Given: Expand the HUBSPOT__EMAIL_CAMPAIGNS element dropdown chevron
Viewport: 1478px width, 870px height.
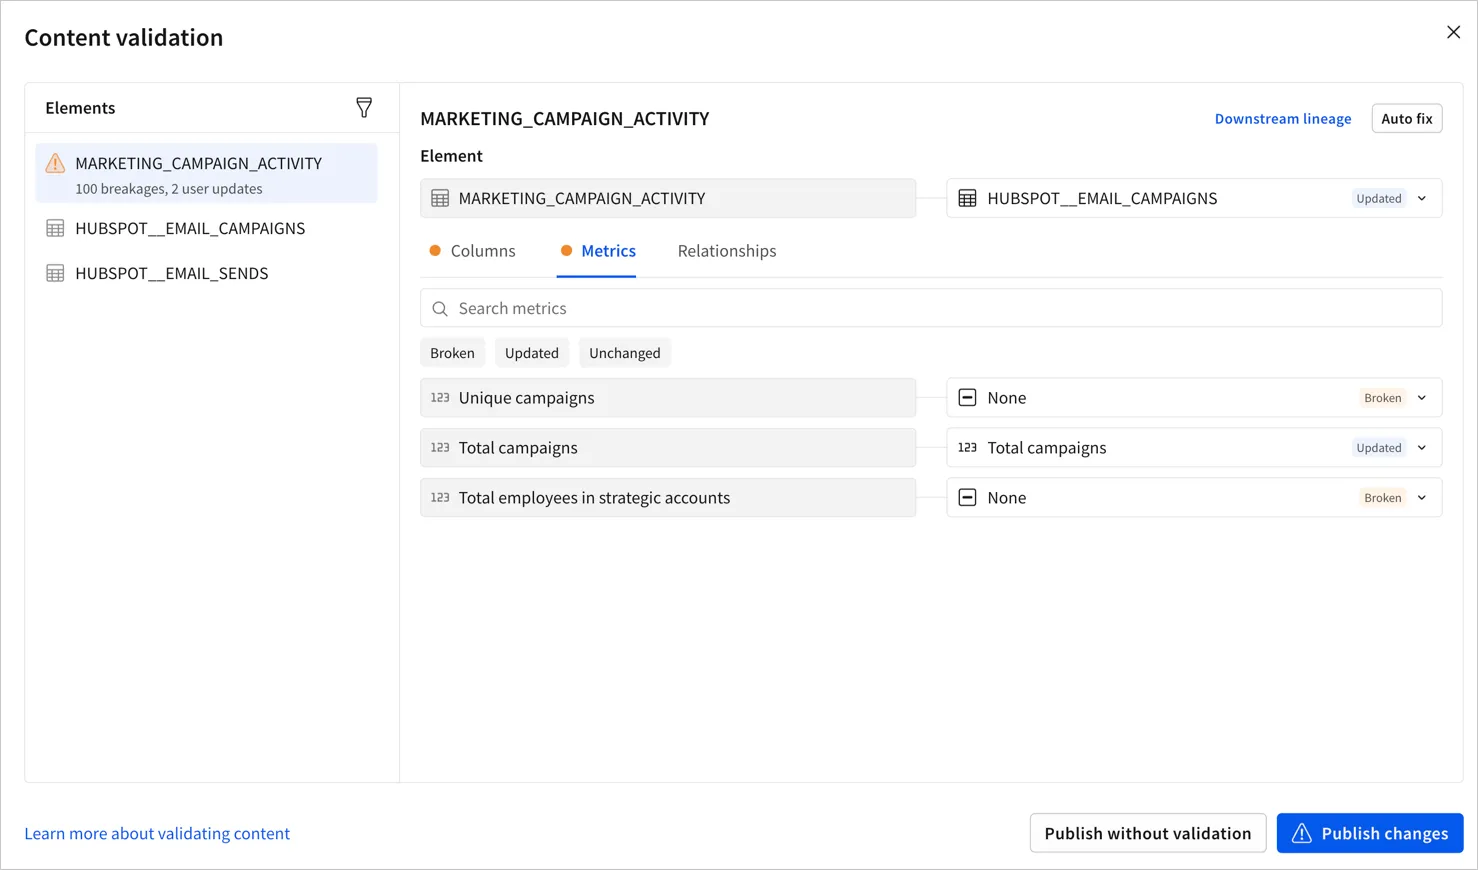Looking at the screenshot, I should click(x=1422, y=198).
